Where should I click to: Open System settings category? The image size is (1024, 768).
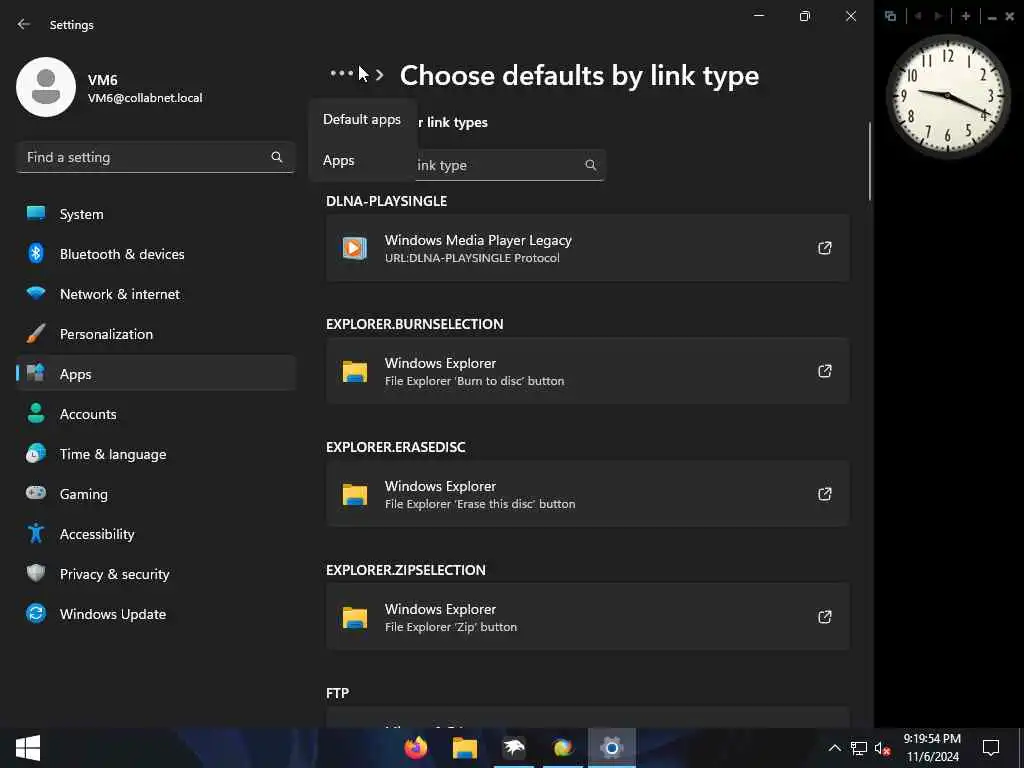[156, 214]
